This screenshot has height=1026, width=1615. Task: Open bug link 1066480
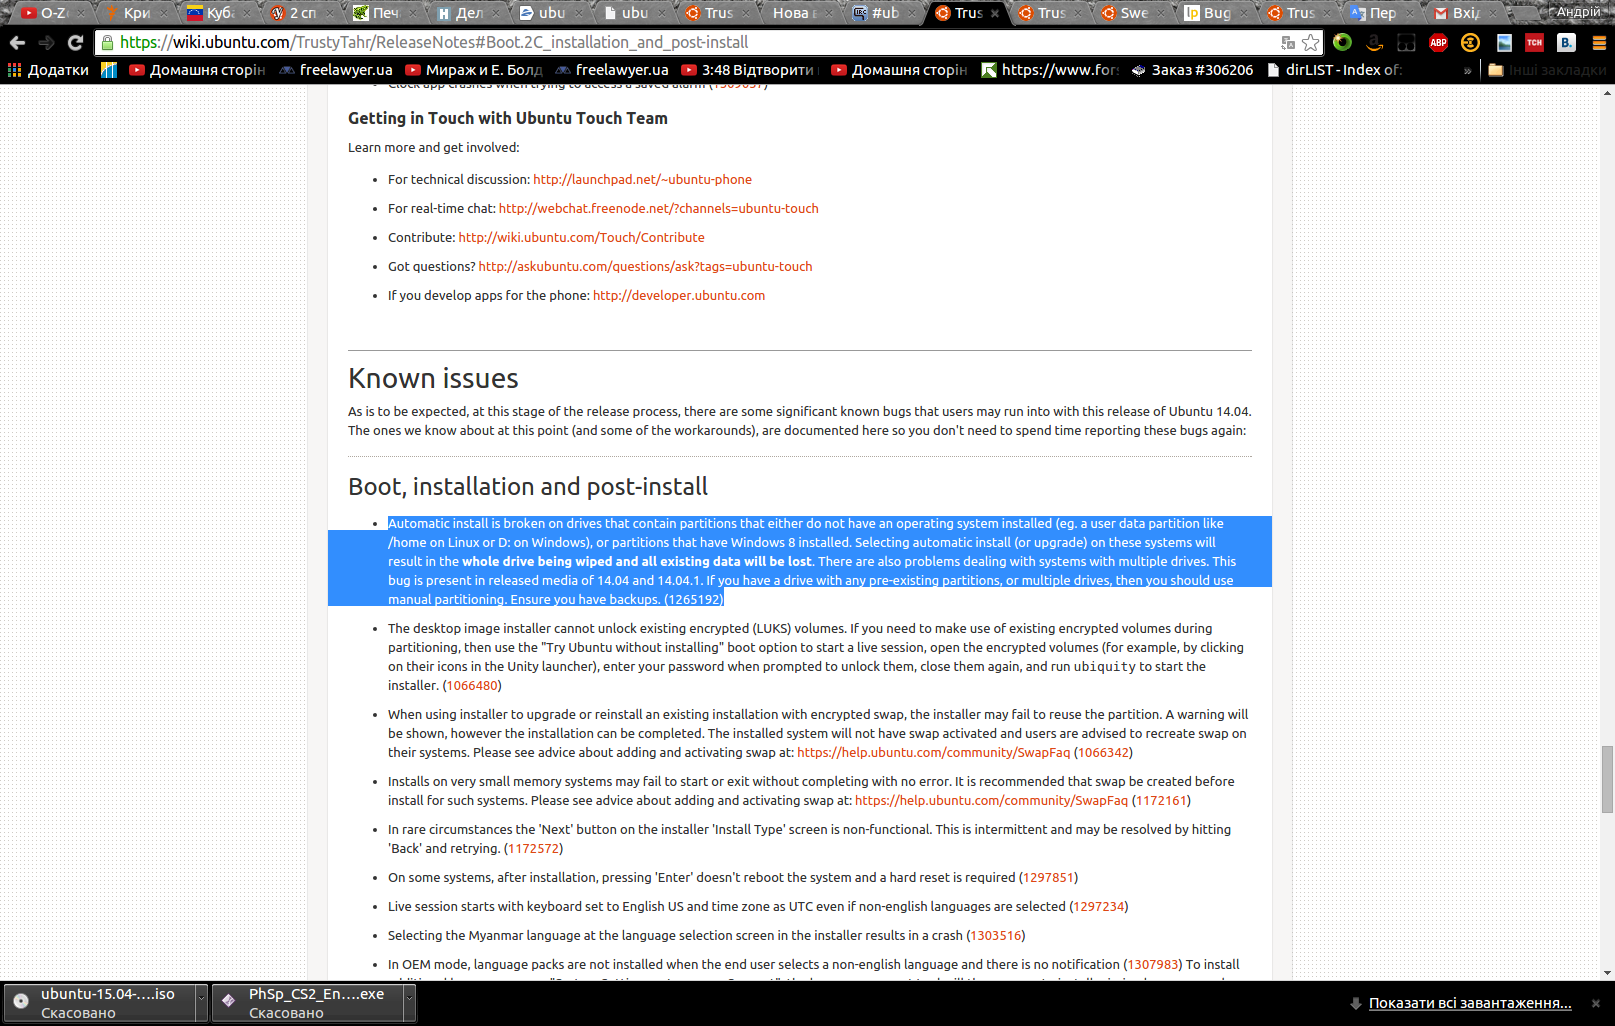coord(472,686)
